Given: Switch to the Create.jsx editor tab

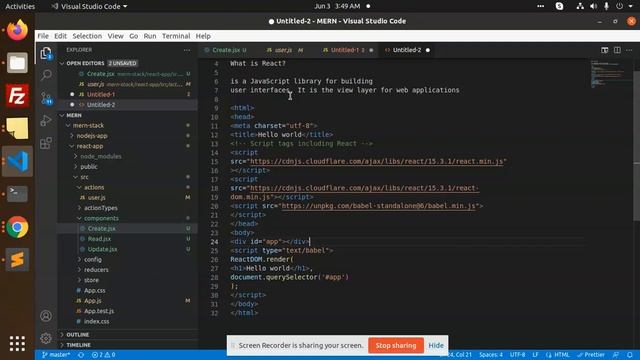Looking at the screenshot, I should (226, 50).
